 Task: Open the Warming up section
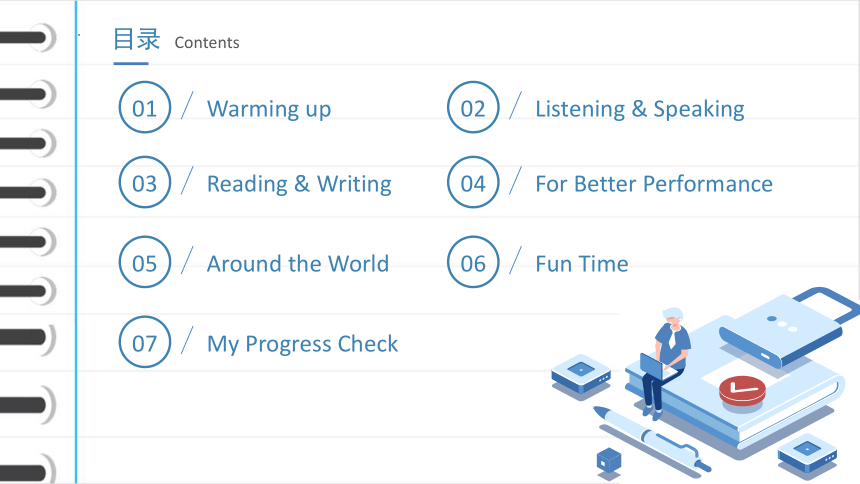tap(269, 109)
